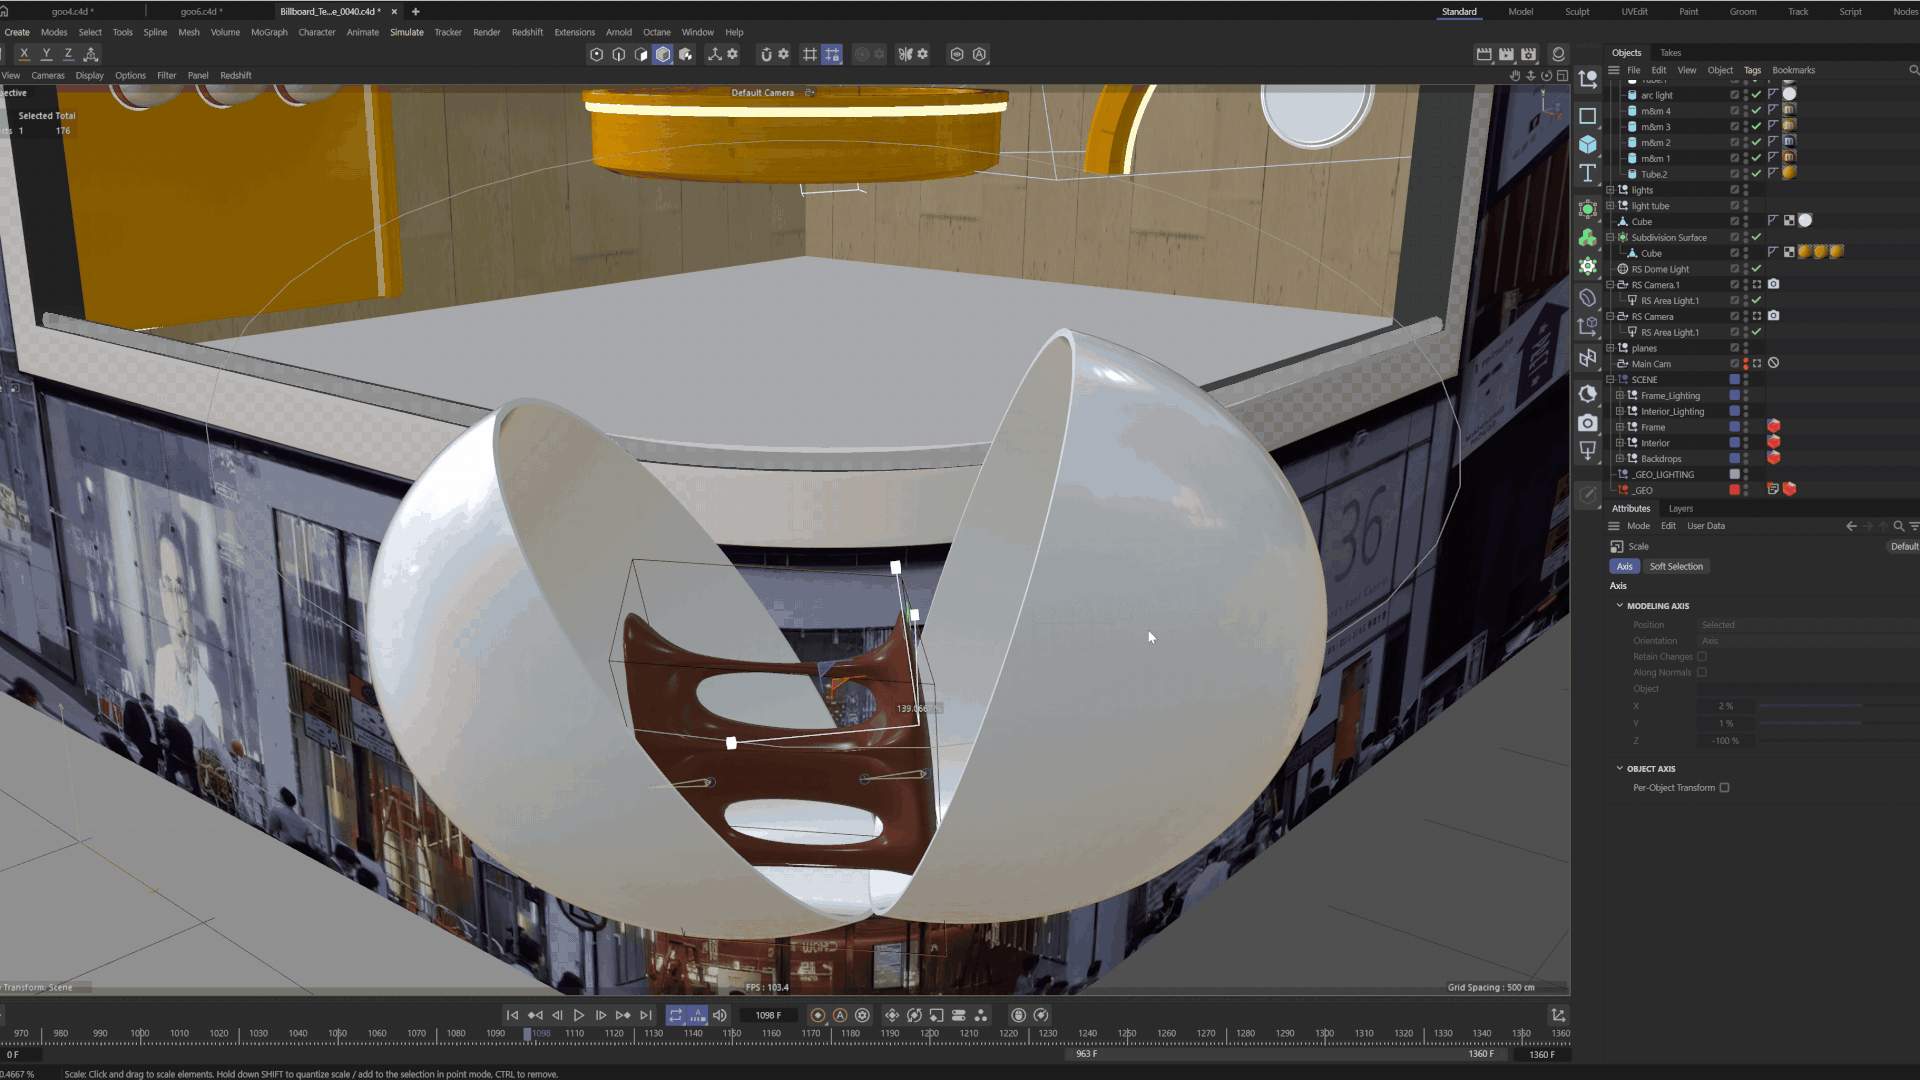Enable the Per-Object Transform checkbox

[1724, 788]
